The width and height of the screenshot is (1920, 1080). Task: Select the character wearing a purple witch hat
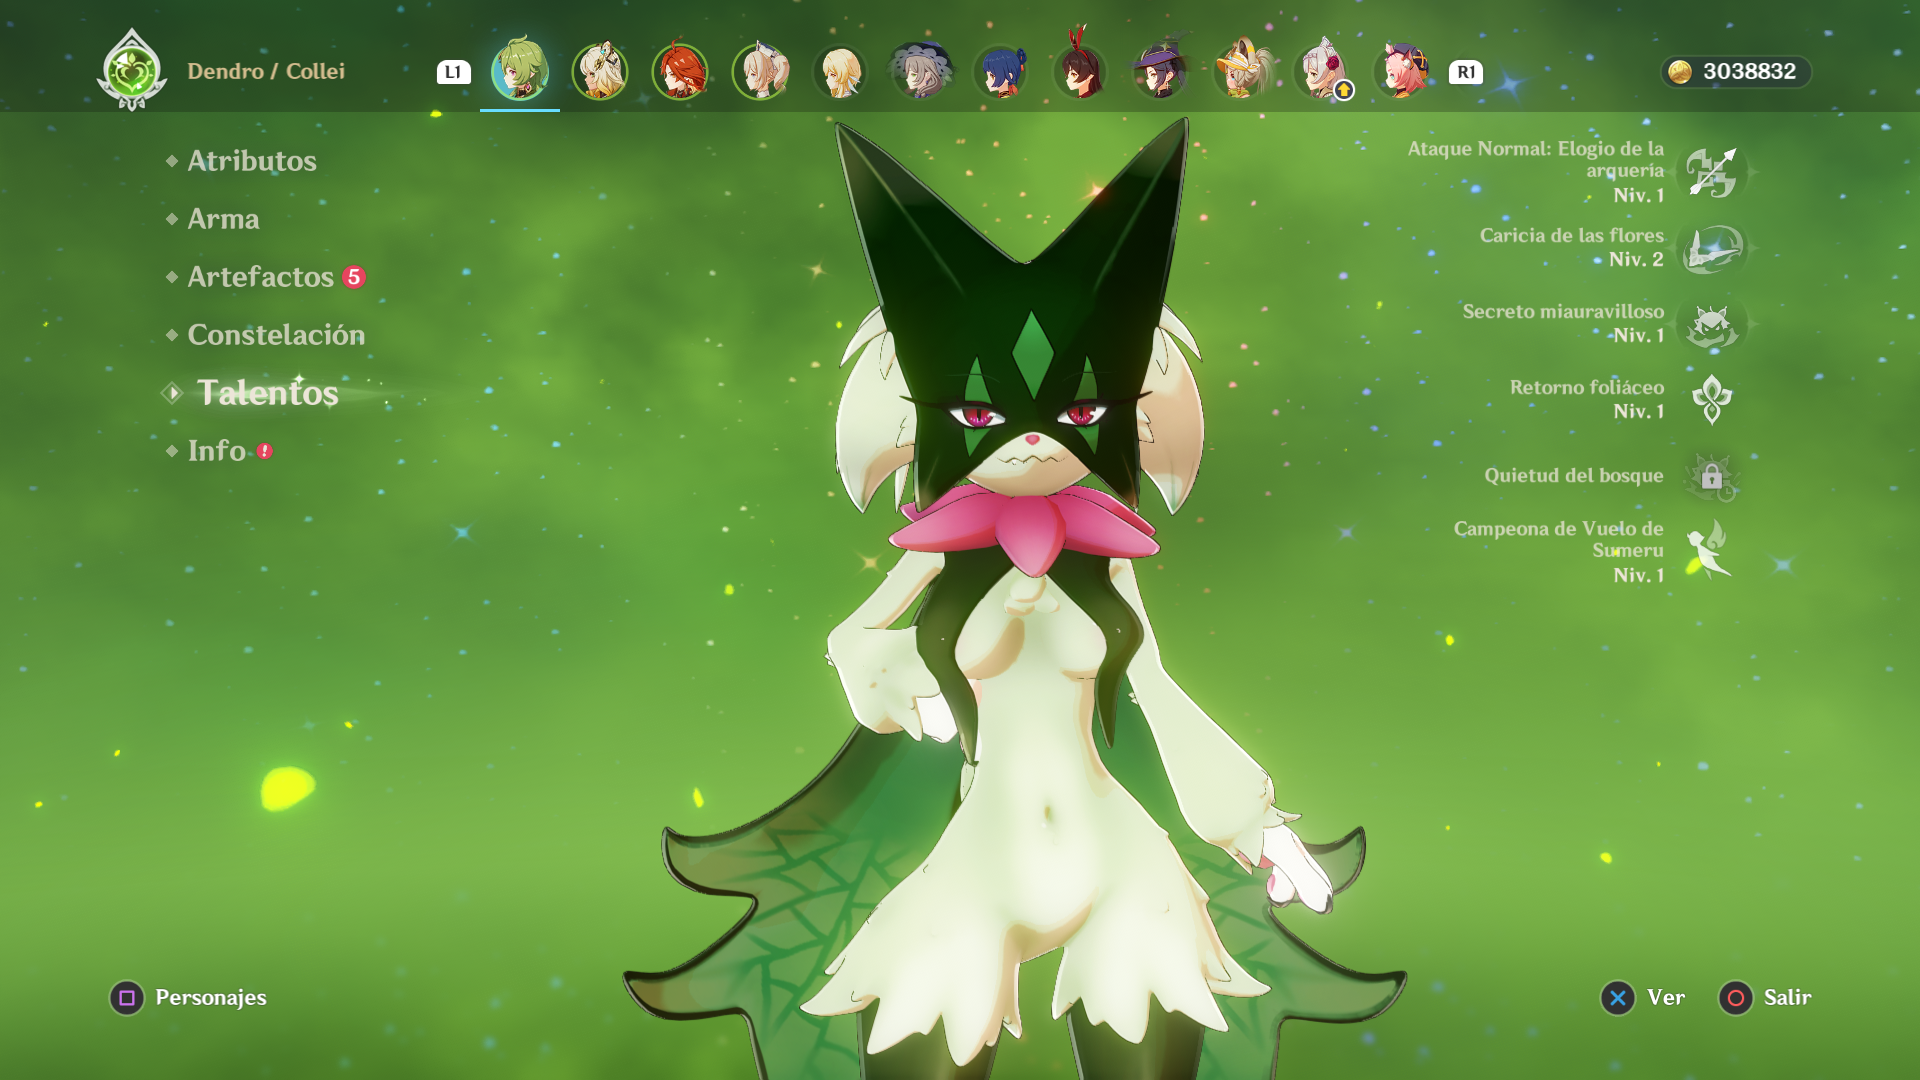[1160, 70]
